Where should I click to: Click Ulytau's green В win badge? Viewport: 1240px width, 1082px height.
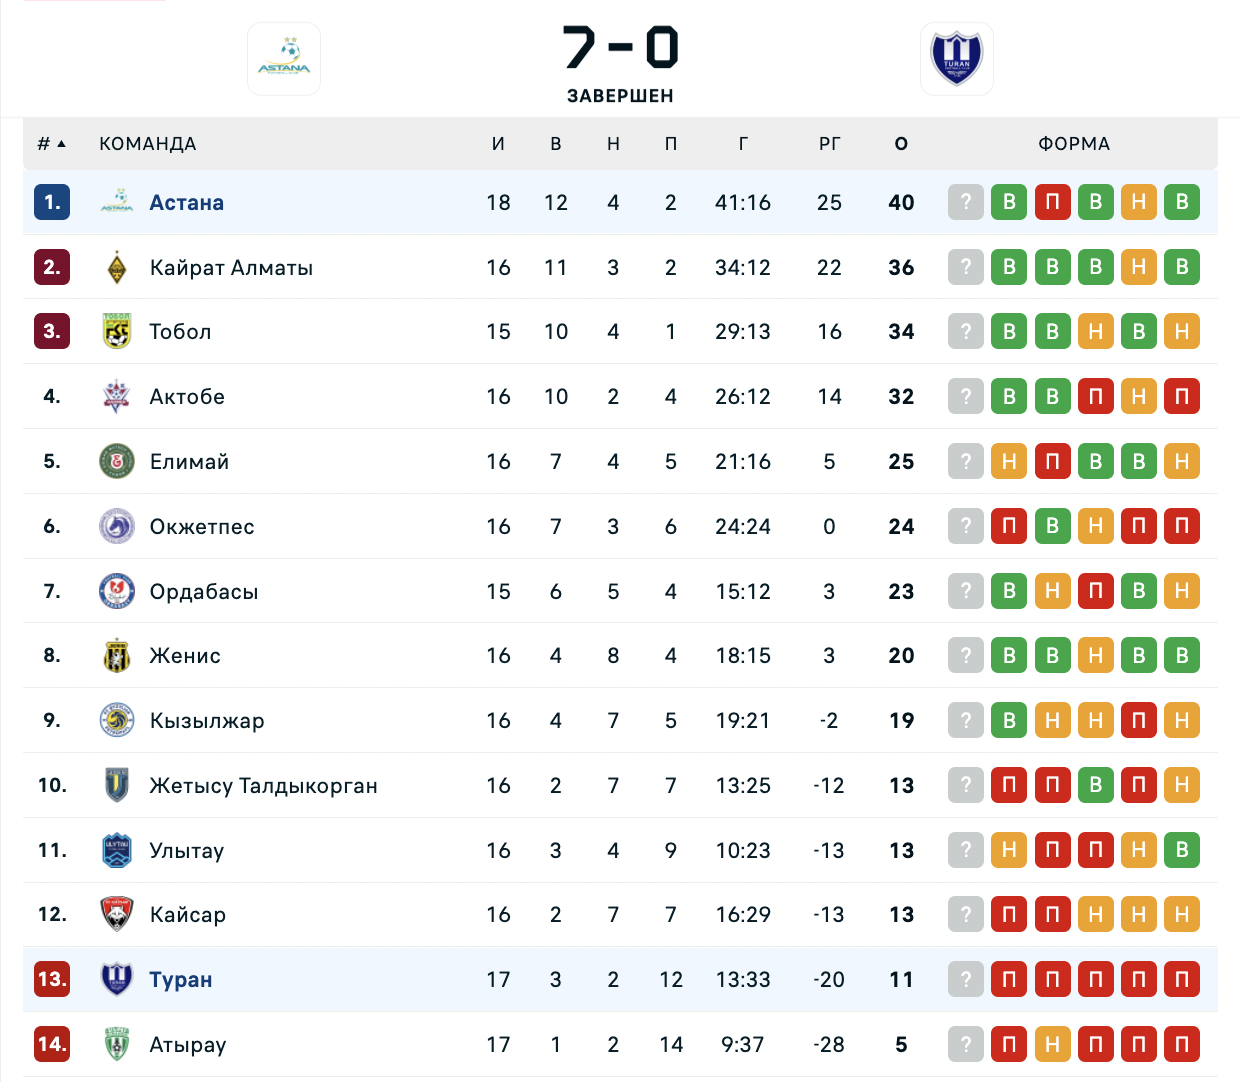(1181, 850)
